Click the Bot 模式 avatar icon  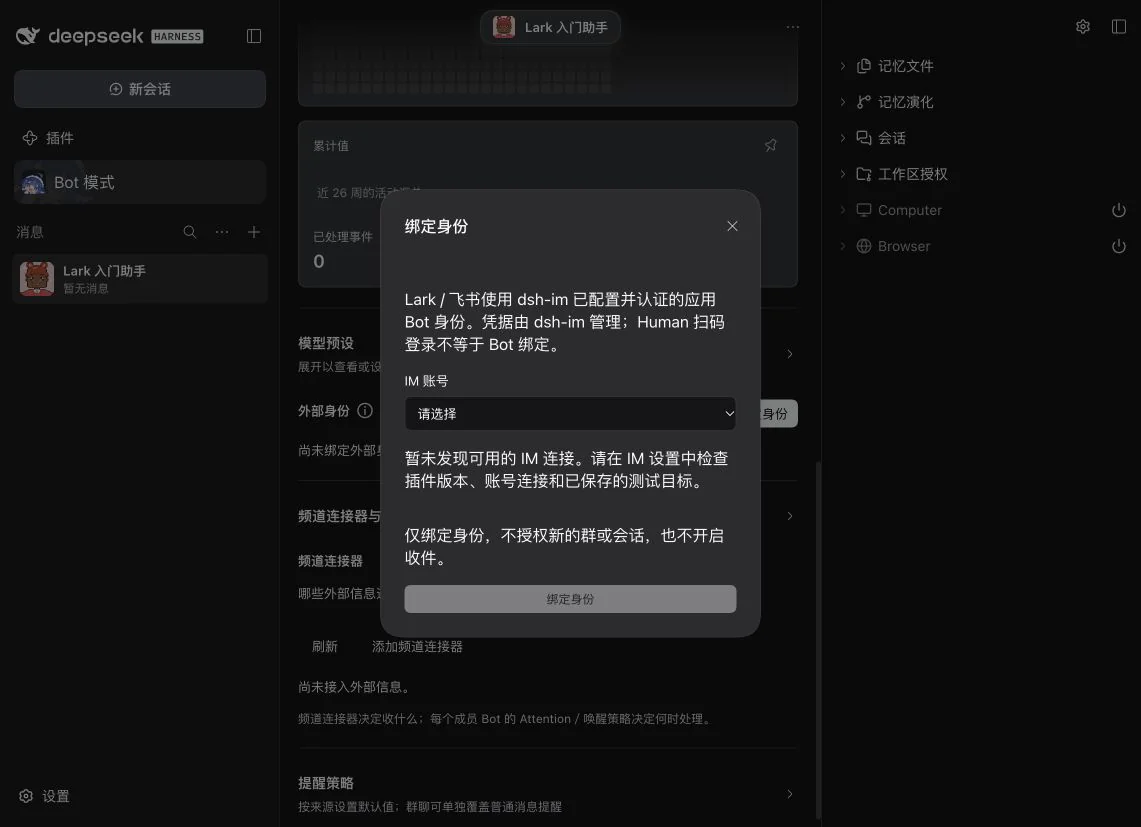pyautogui.click(x=33, y=183)
